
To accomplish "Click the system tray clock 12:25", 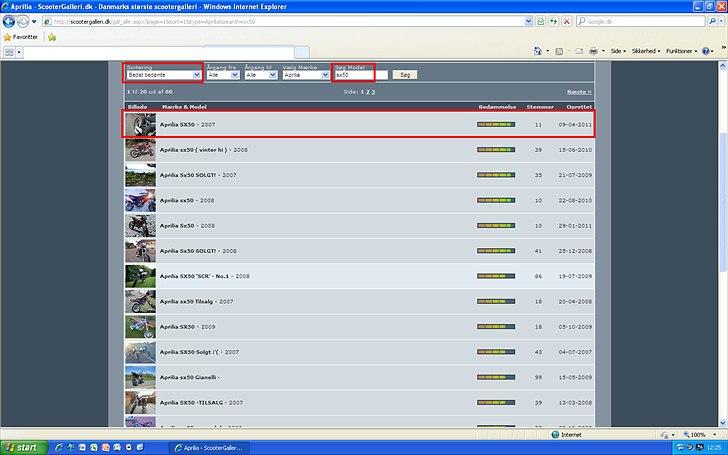I will point(714,448).
